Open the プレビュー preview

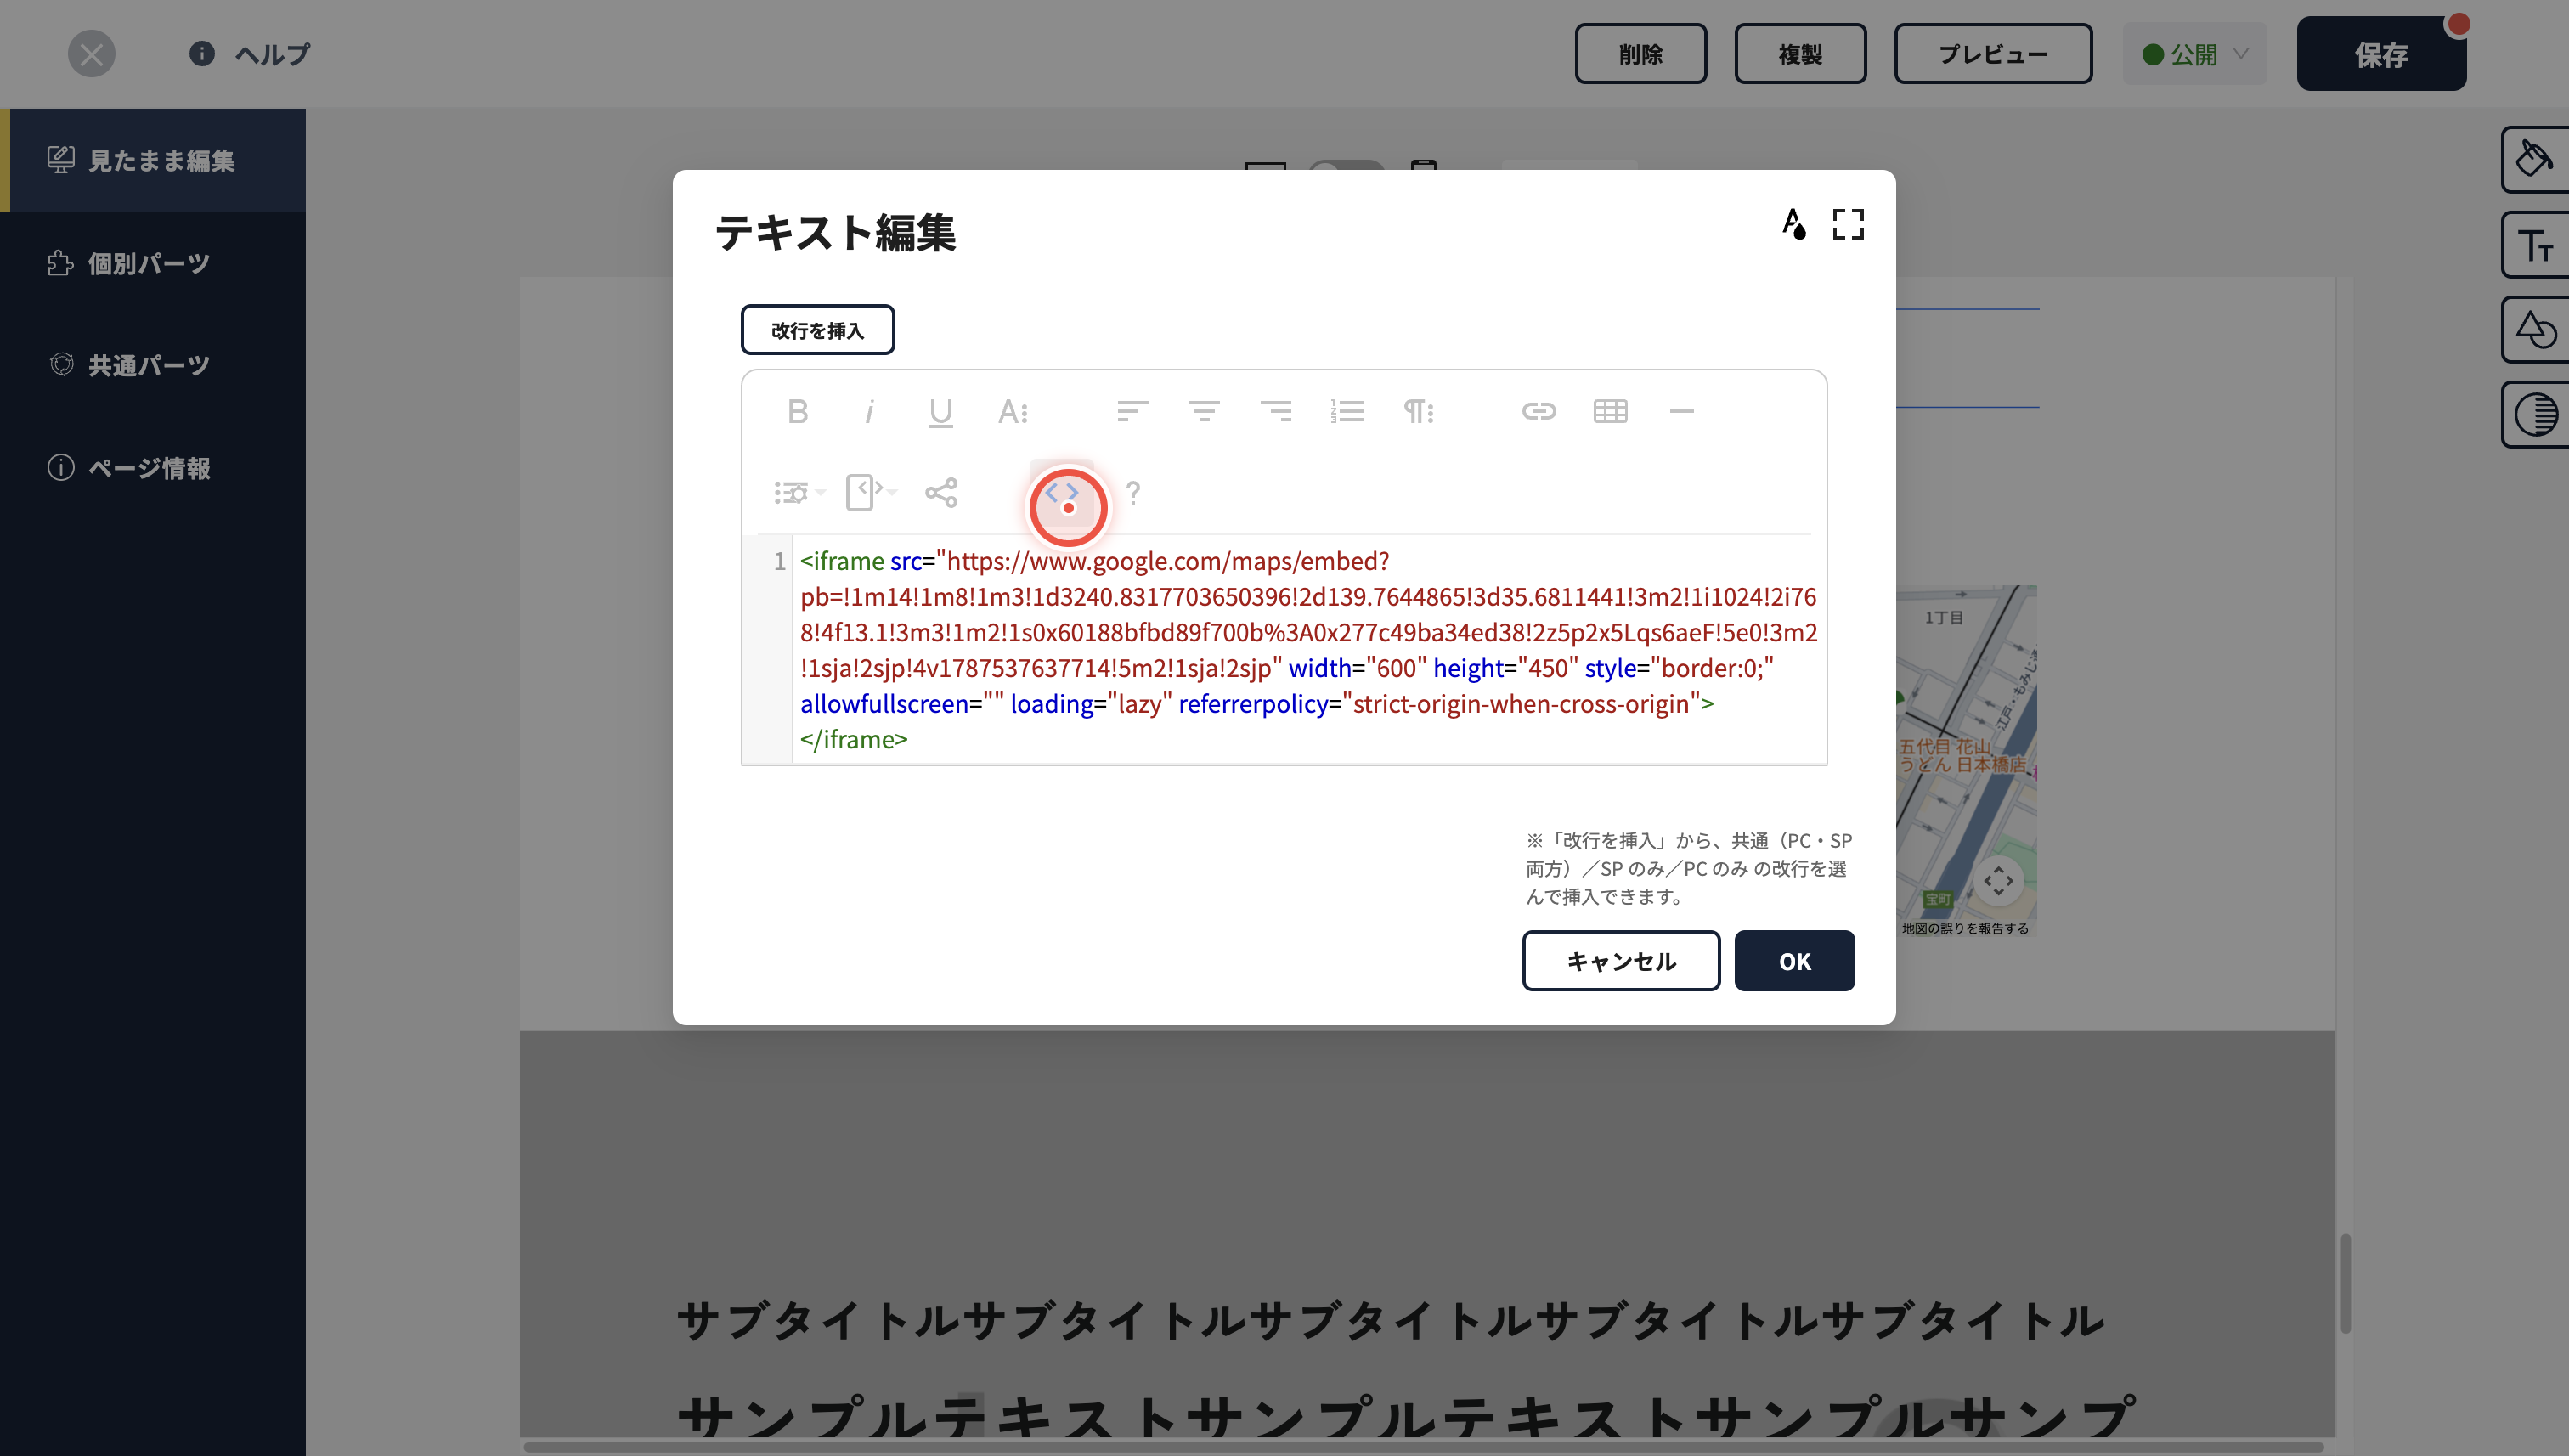(1992, 54)
